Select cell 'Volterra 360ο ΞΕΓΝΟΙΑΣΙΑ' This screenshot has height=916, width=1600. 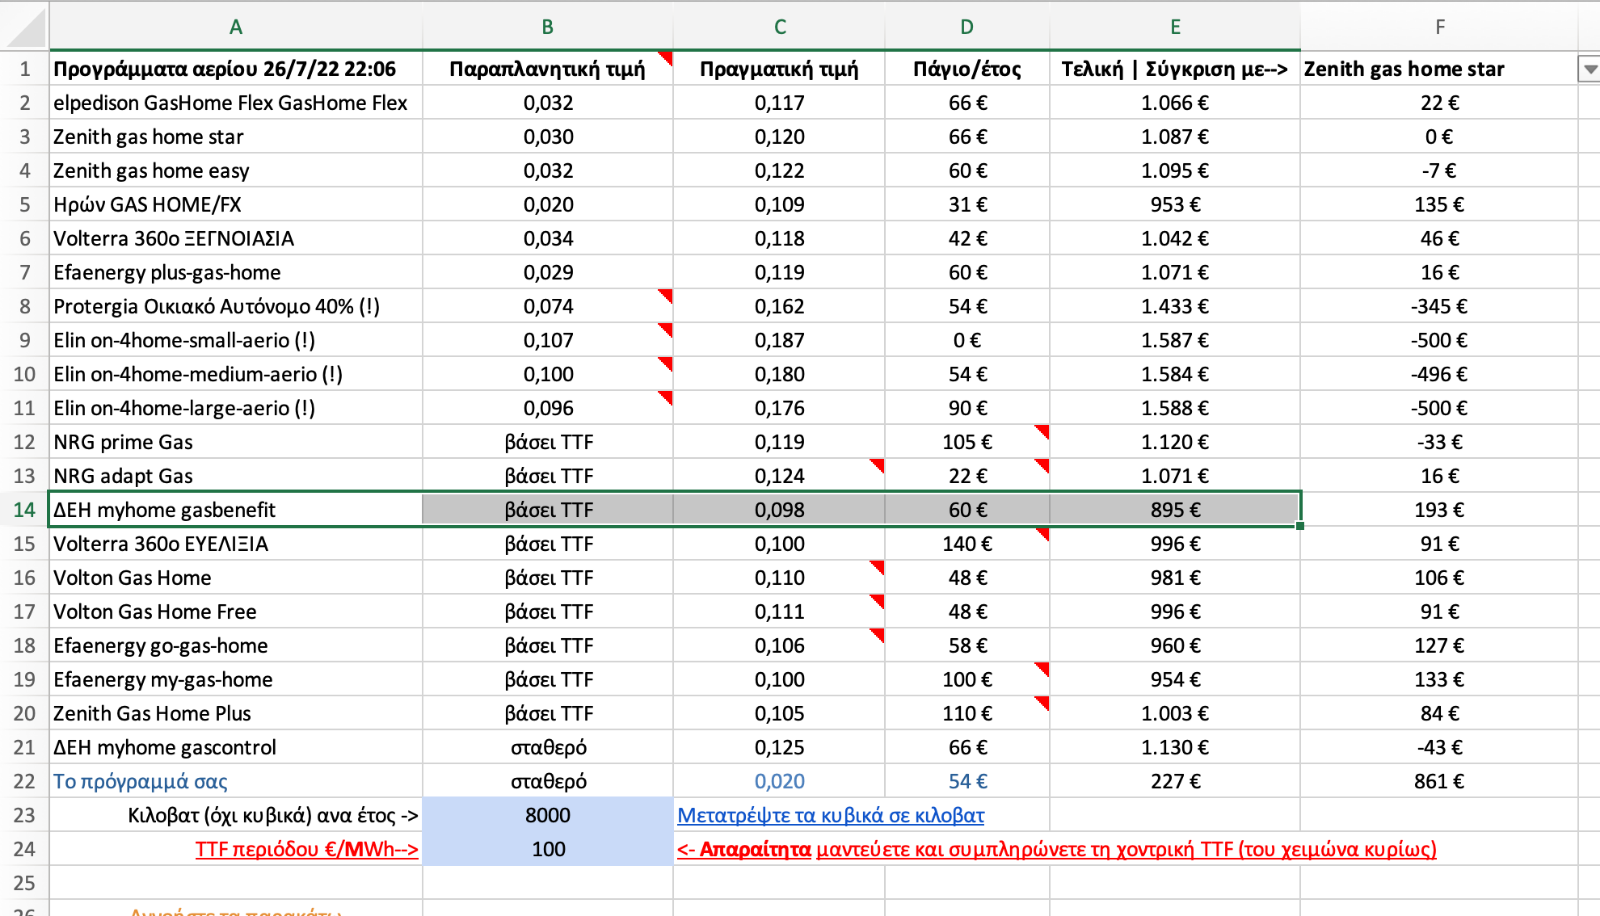[x=236, y=239]
